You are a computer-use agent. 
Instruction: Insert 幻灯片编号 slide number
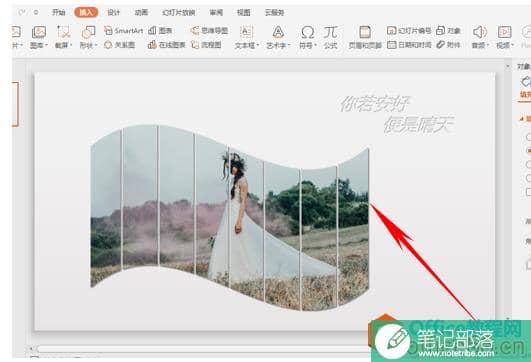coord(409,31)
